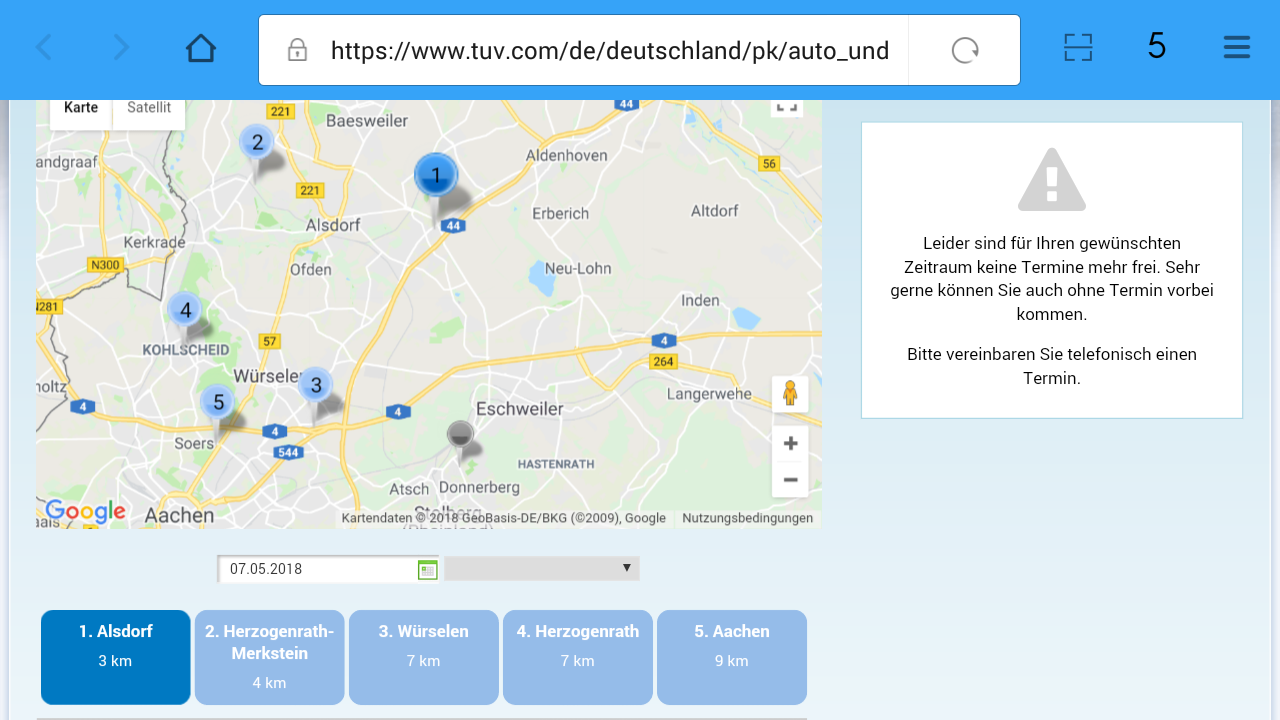This screenshot has width=1280, height=720.
Task: Select the 3. Würselen location tab
Action: pyautogui.click(x=424, y=657)
